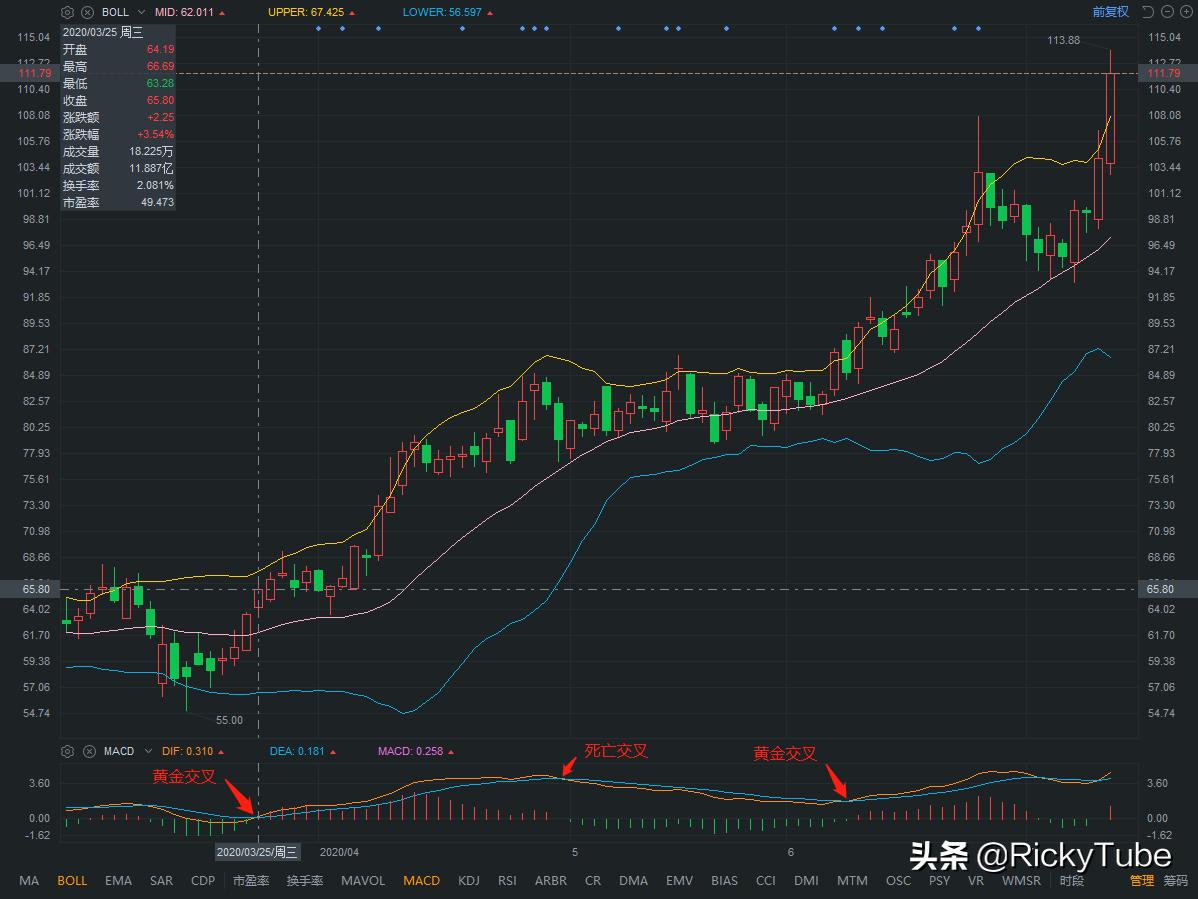Select the BIAS indicator tab
This screenshot has height=899, width=1198.
724,881
